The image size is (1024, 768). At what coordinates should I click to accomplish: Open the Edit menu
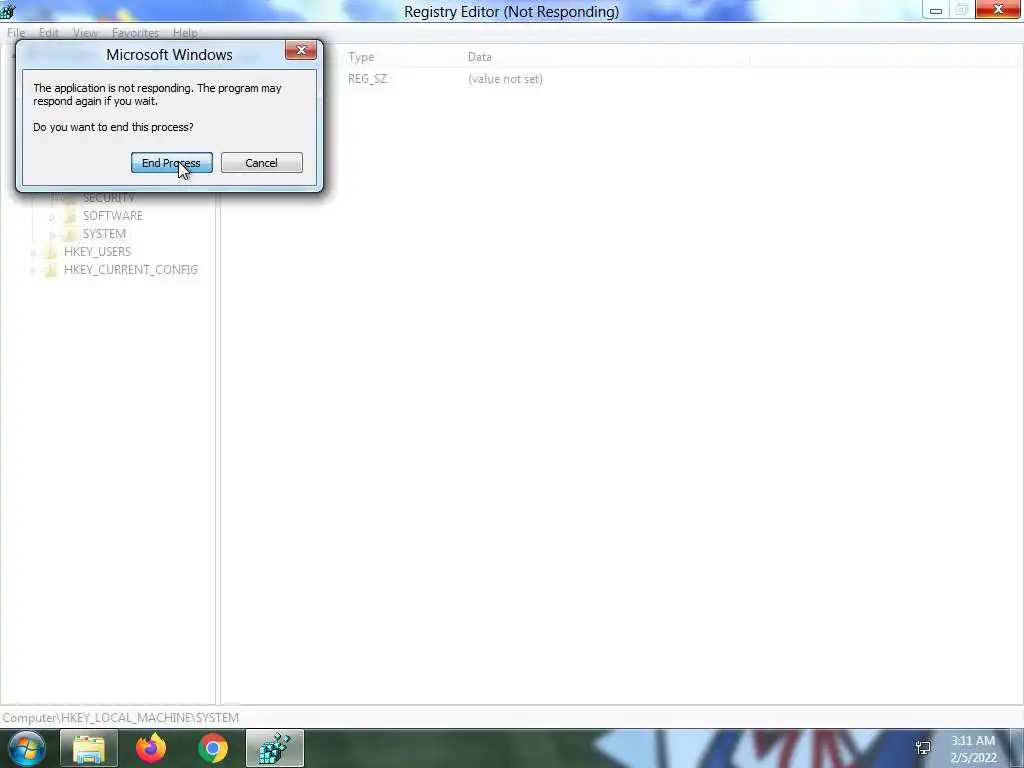[x=48, y=33]
